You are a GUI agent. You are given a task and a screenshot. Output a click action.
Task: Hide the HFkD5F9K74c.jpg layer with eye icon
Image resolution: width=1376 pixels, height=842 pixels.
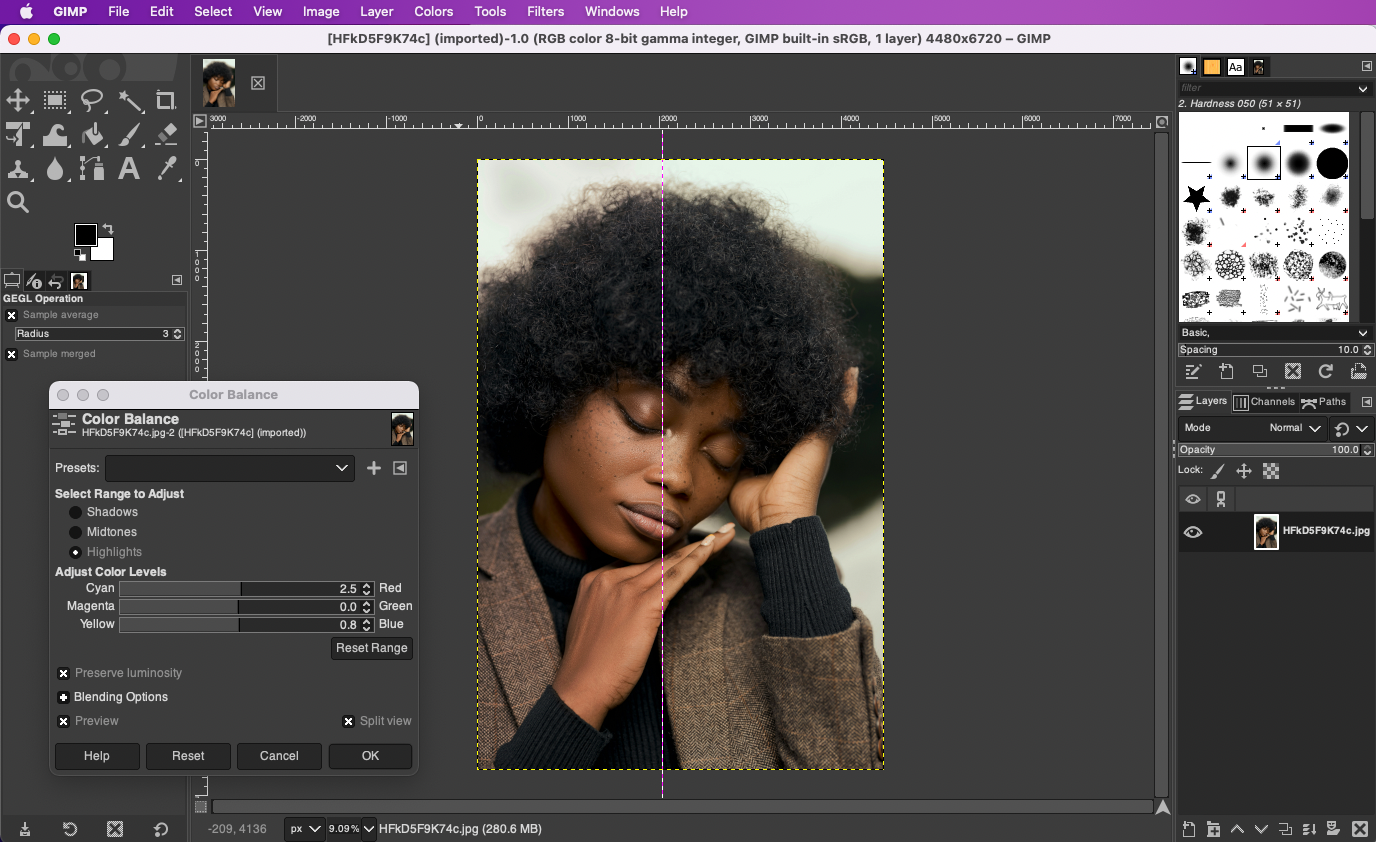[x=1192, y=532]
